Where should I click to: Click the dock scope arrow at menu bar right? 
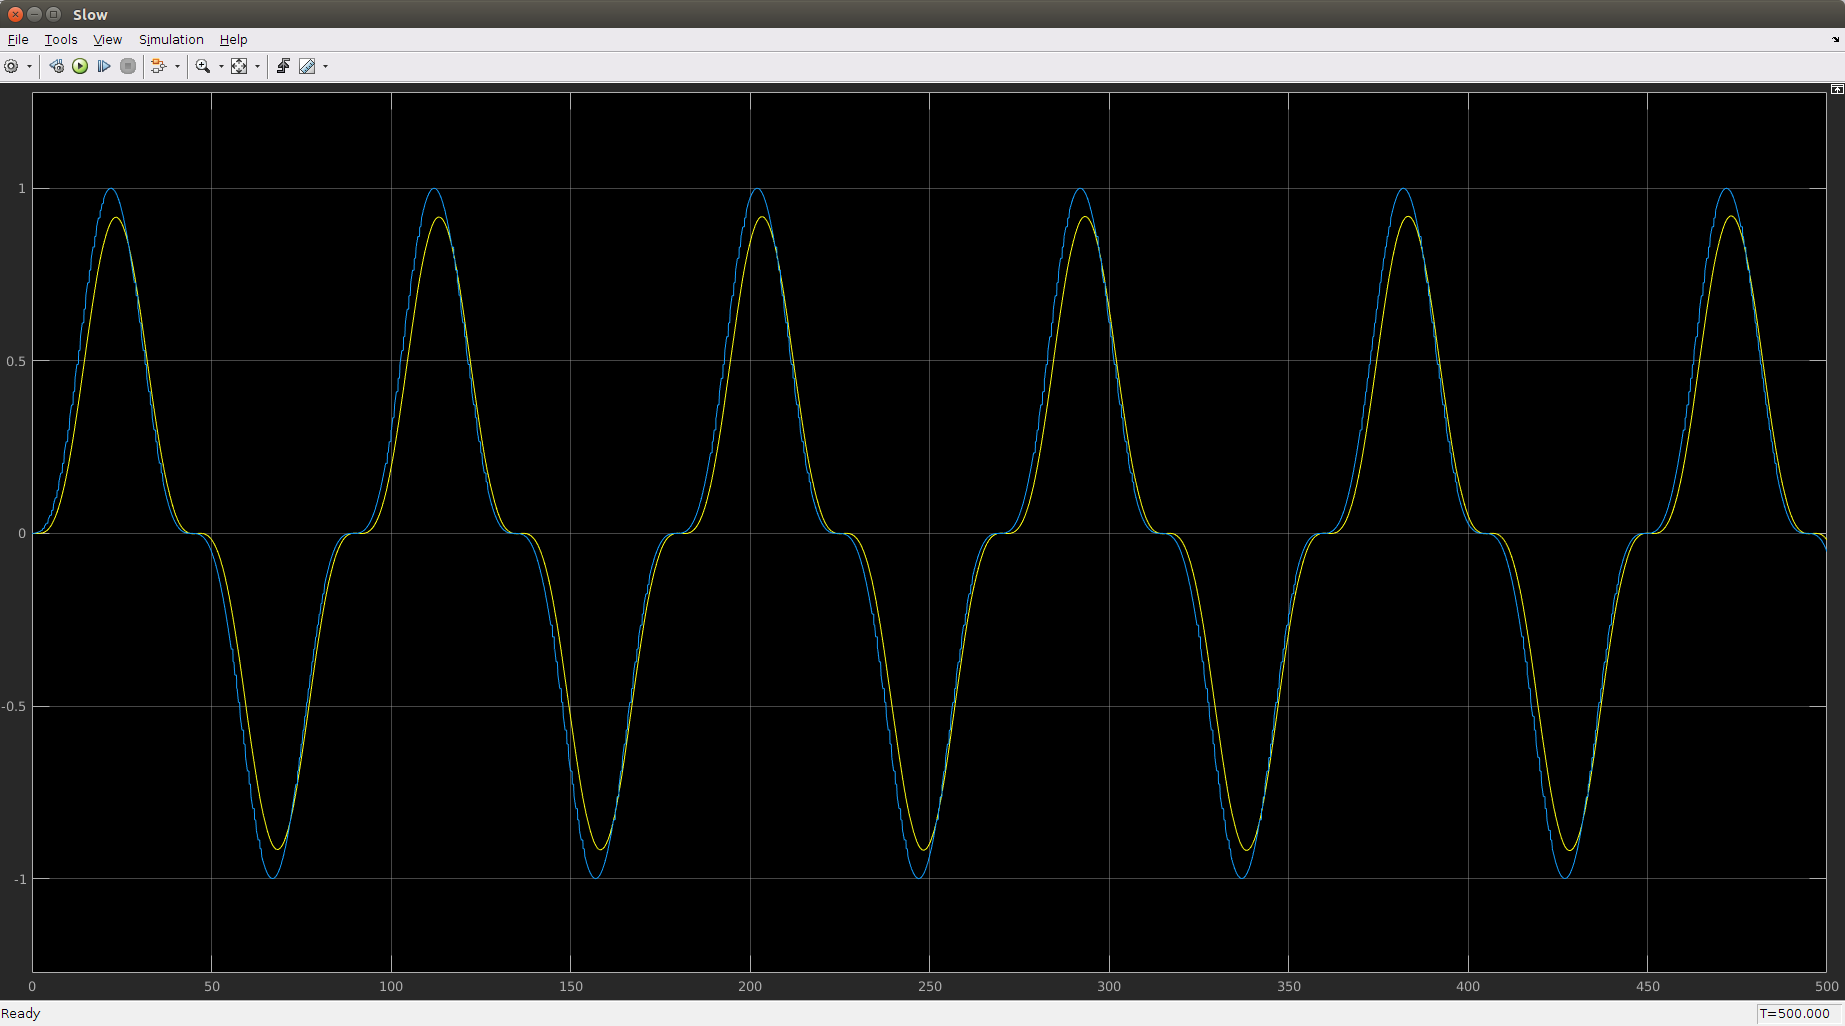(1835, 39)
